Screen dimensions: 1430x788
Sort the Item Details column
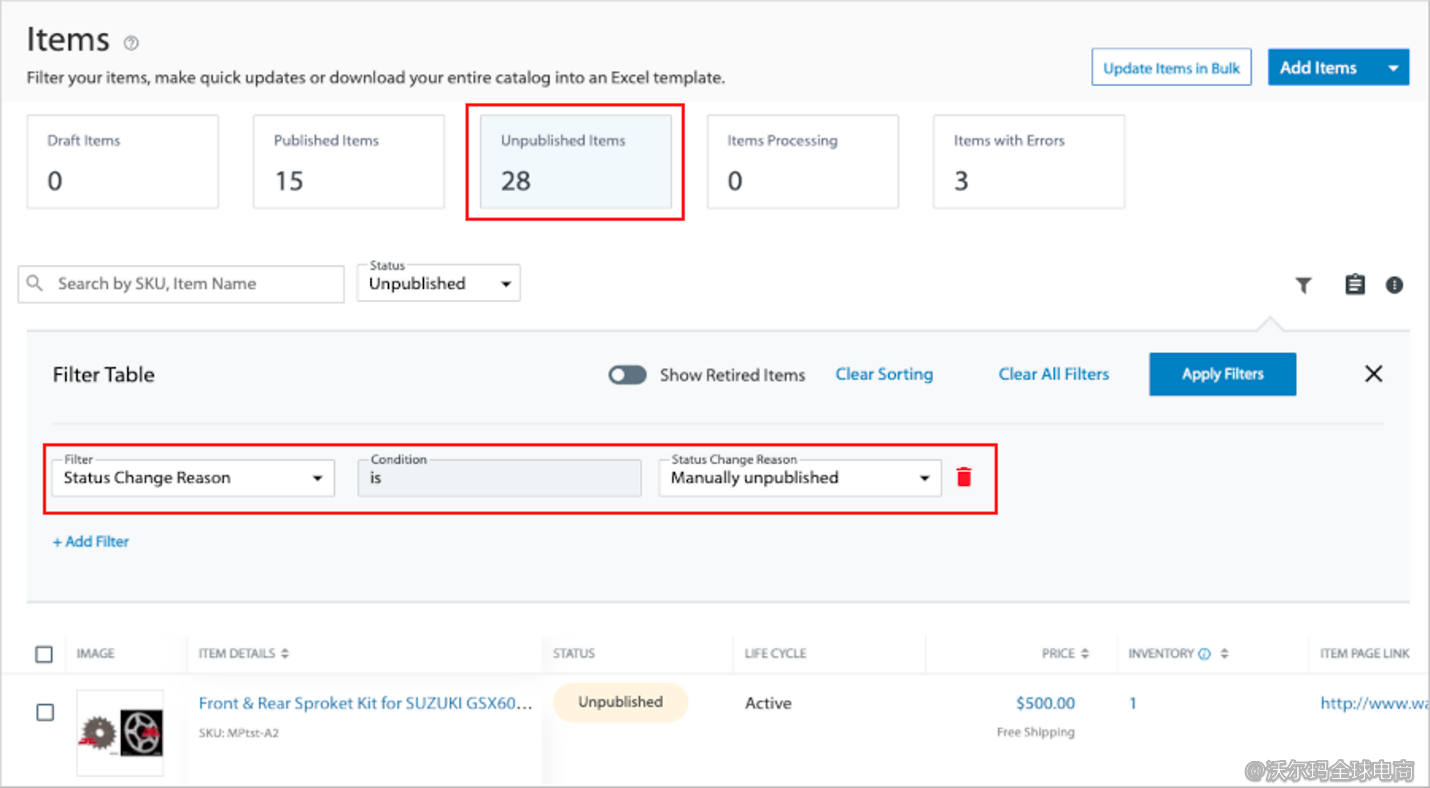coord(285,654)
